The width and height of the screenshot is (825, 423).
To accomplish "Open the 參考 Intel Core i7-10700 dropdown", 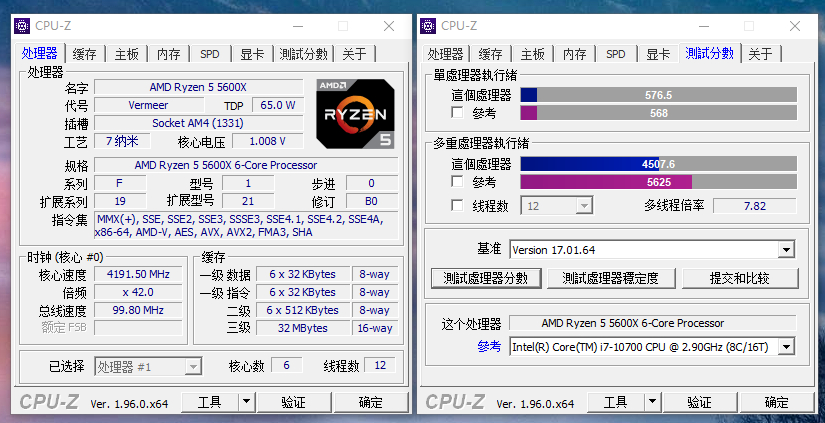I will pyautogui.click(x=787, y=347).
